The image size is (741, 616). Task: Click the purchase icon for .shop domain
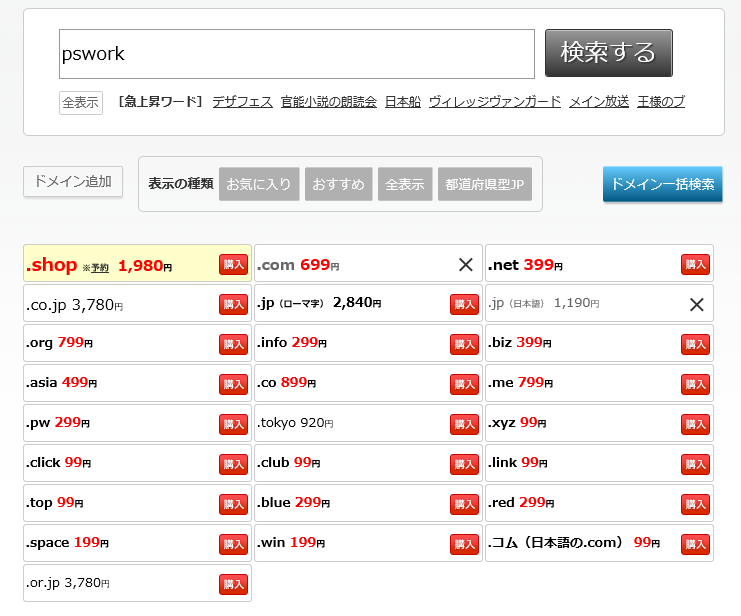pos(233,264)
